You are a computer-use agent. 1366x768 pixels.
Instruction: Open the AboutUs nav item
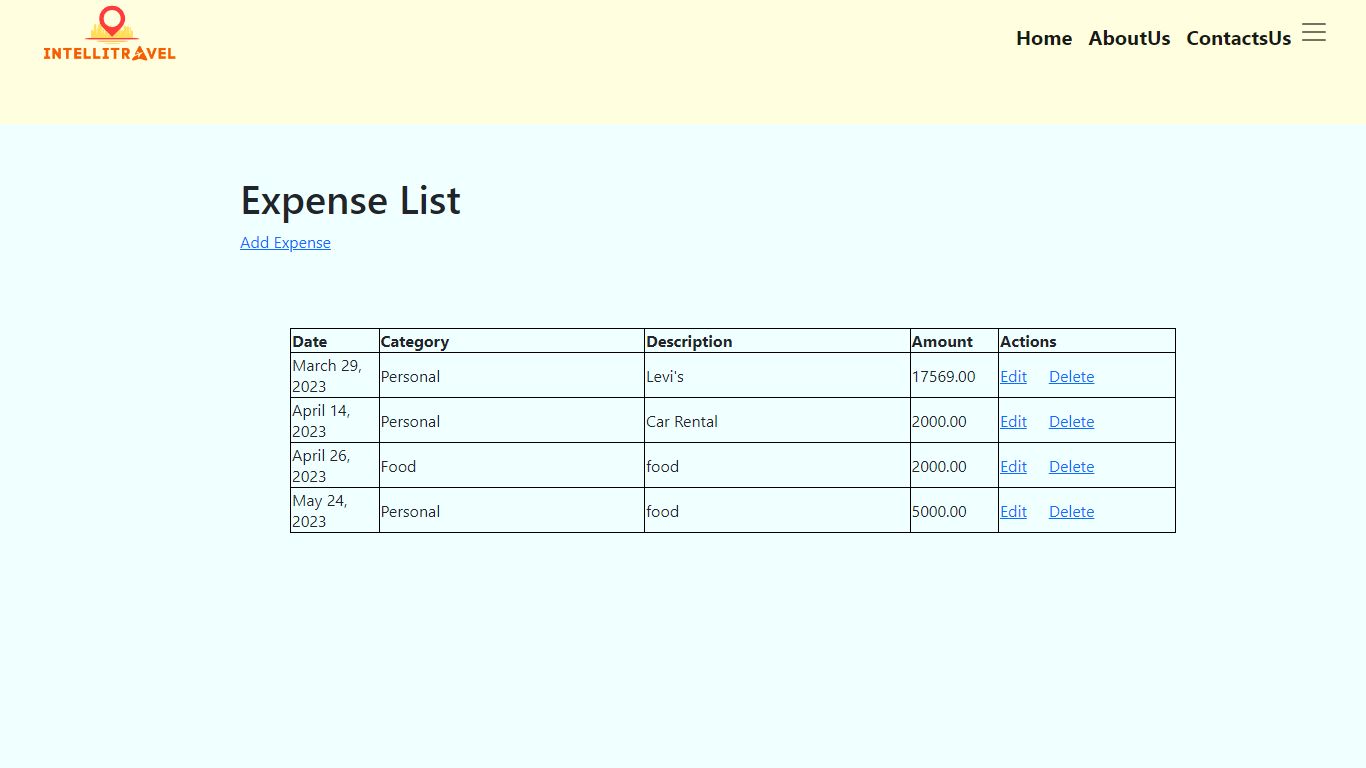point(1129,38)
